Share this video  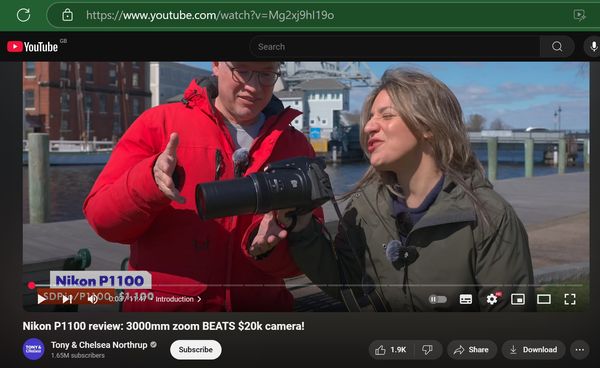click(471, 350)
